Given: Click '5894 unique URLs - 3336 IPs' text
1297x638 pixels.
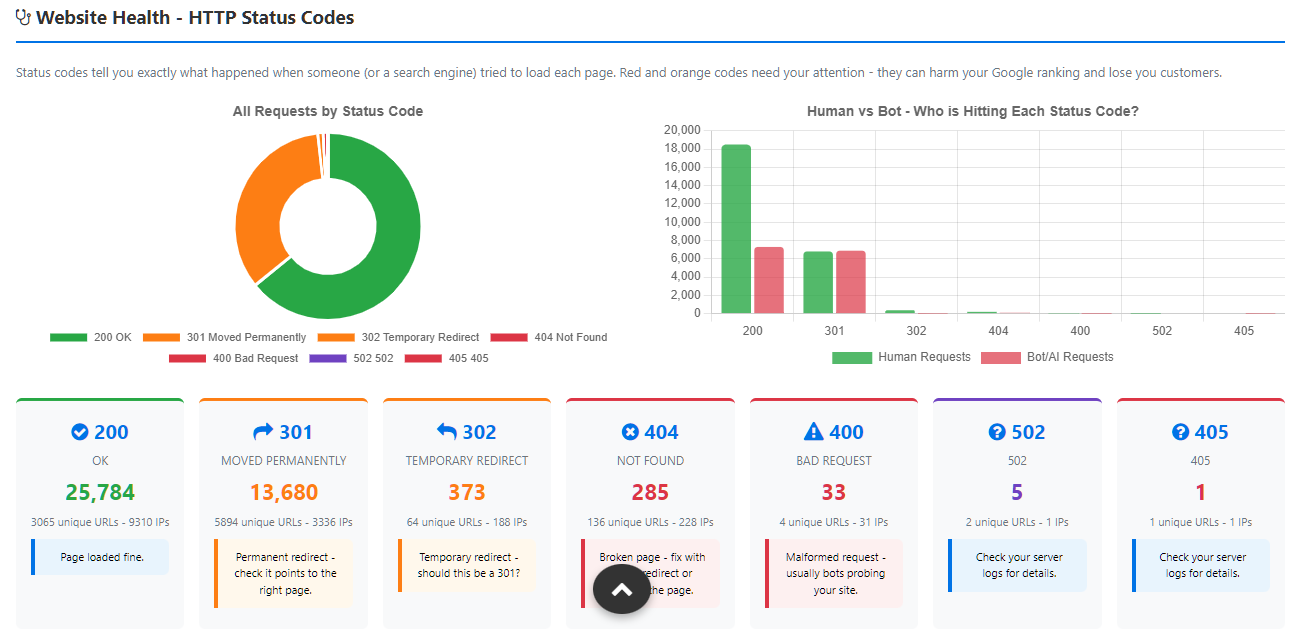Looking at the screenshot, I should 283,522.
